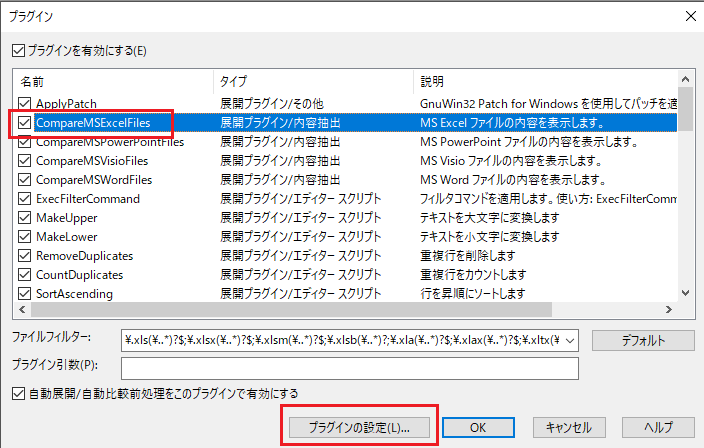
Task: Click description 行を昇順にソートします
Action: (472, 294)
